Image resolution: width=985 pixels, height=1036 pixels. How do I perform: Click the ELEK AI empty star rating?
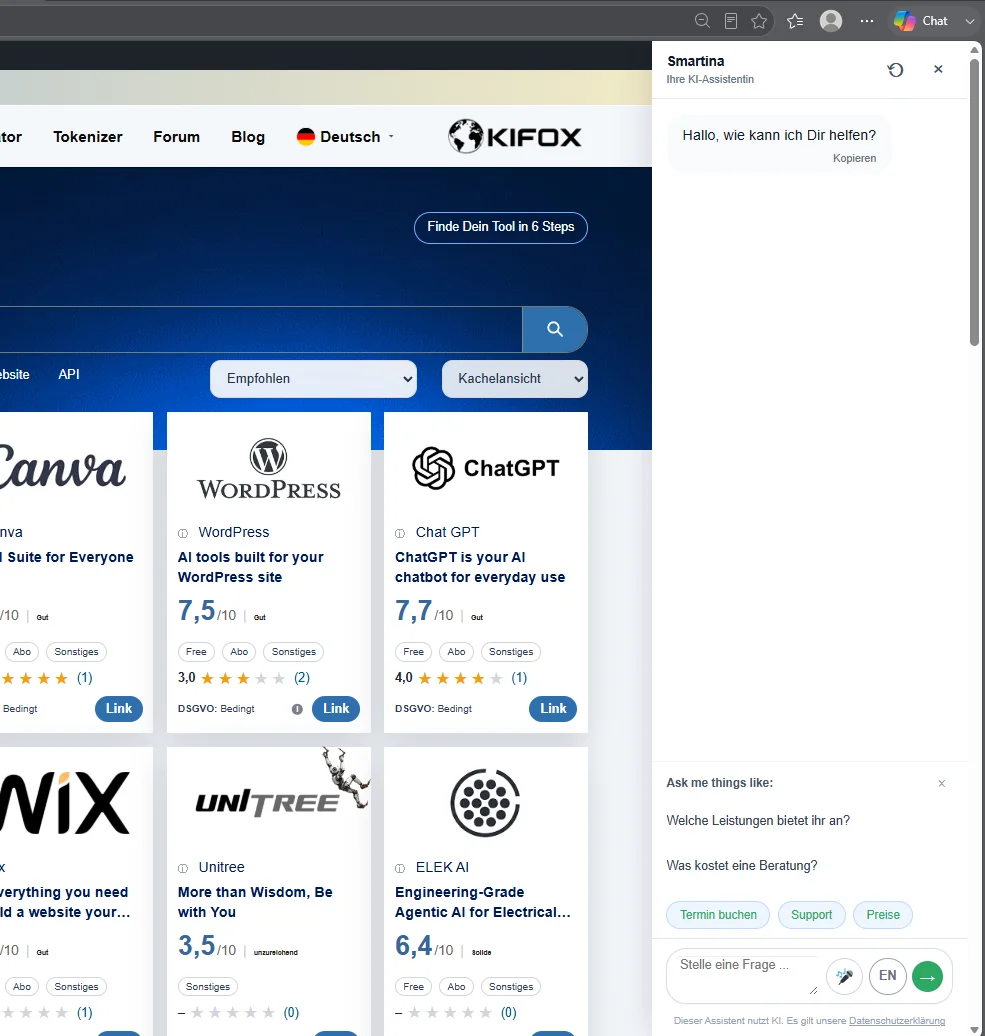pyautogui.click(x=450, y=1013)
